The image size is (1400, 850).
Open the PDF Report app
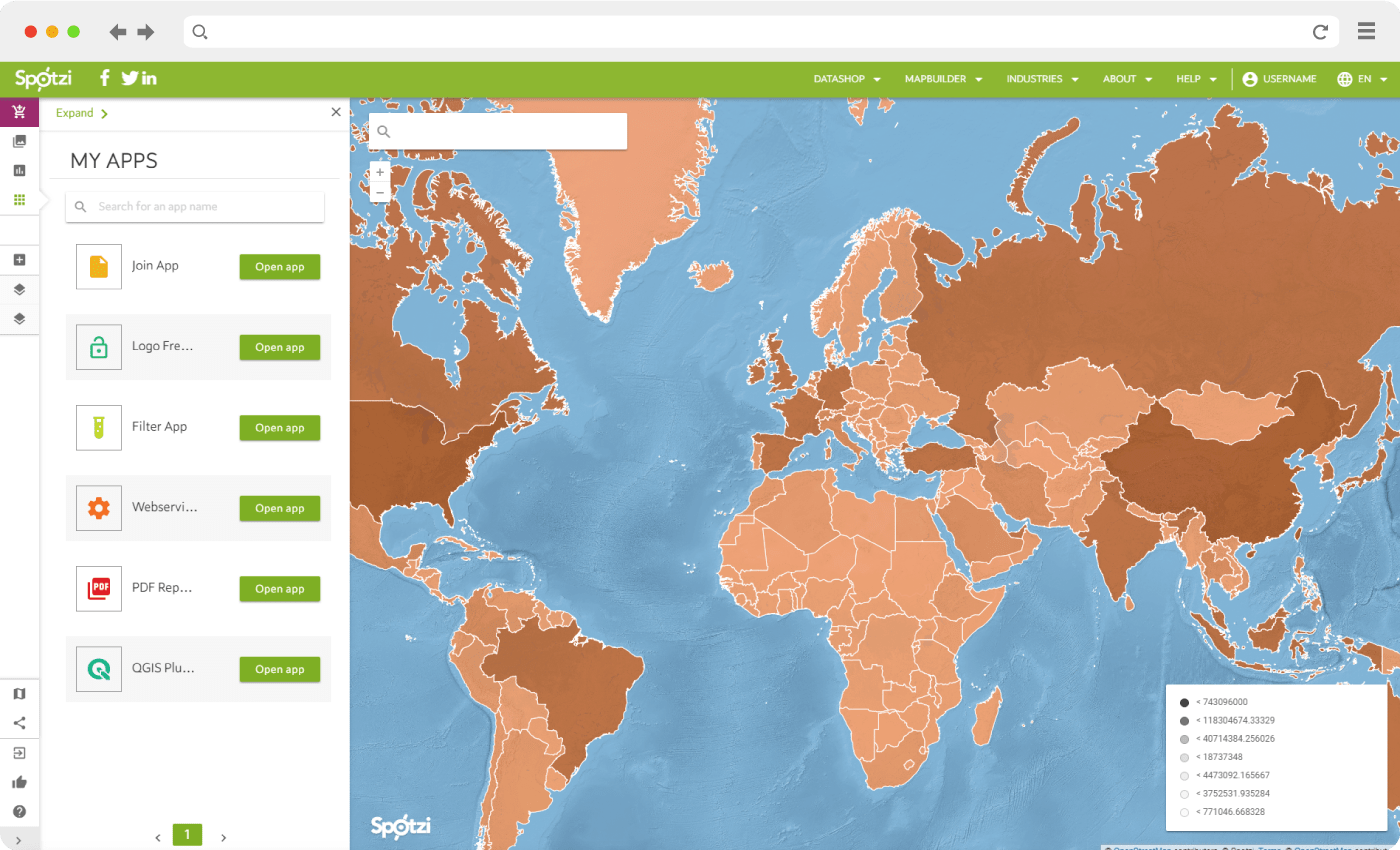[x=280, y=589]
